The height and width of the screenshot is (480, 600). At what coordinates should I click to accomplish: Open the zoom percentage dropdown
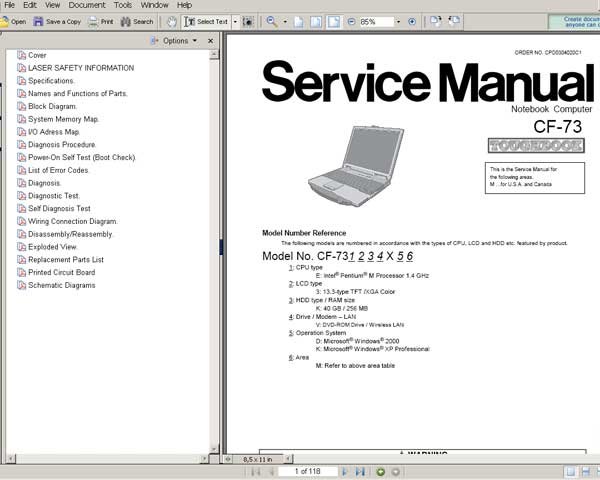tap(398, 22)
